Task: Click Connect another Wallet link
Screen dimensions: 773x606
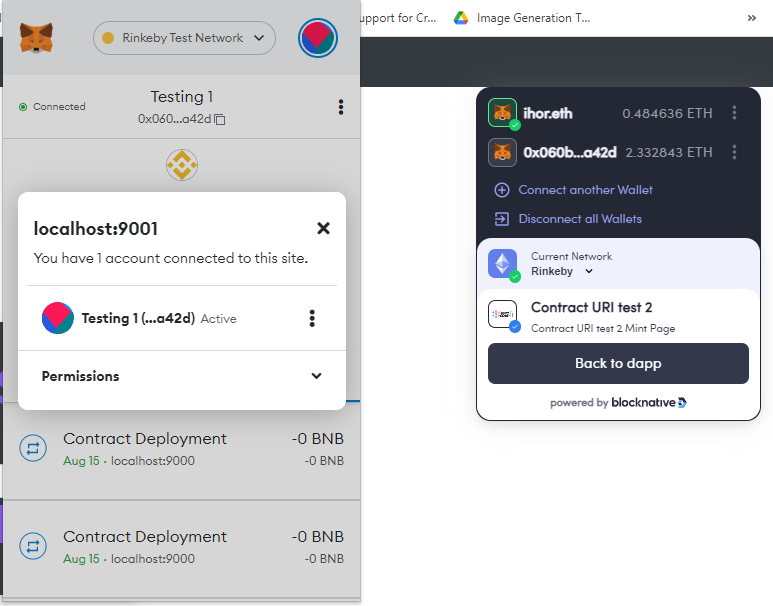Action: pos(585,190)
